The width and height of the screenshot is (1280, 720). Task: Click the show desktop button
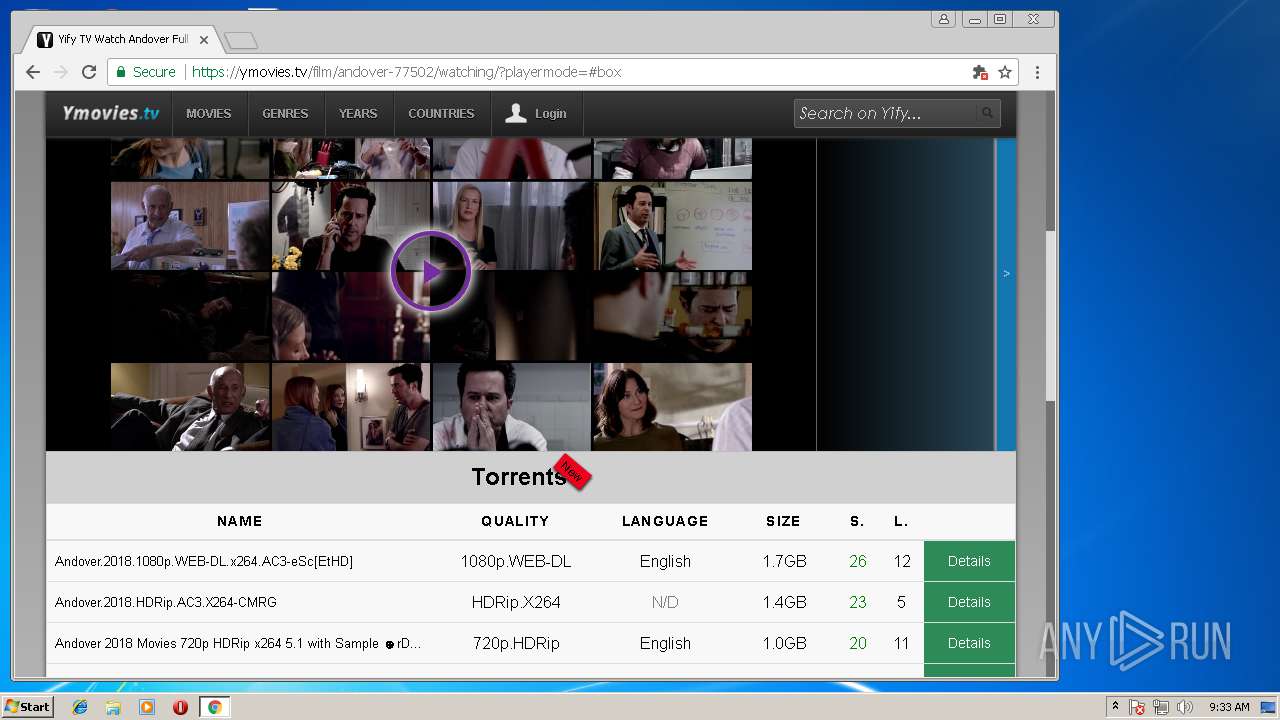coord(1270,707)
